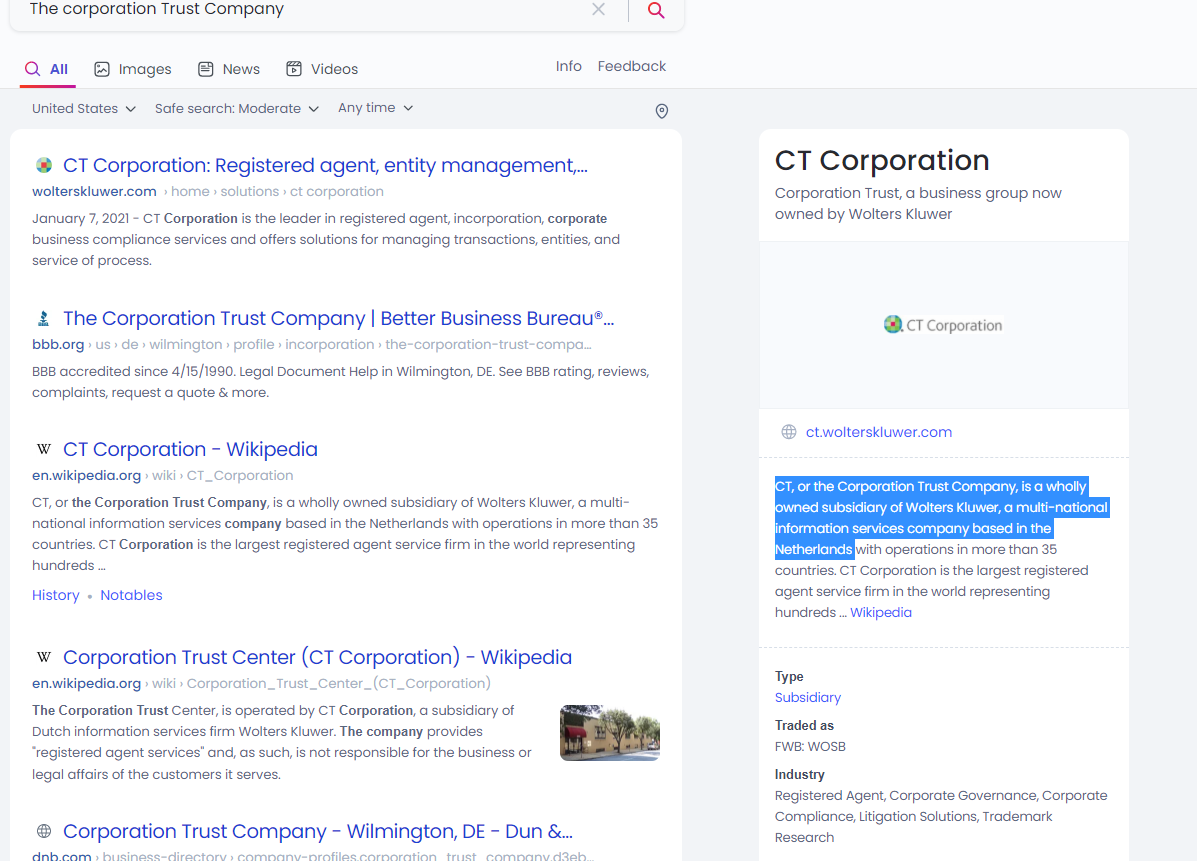
Task: Open the Subsidiary type link
Action: [808, 698]
